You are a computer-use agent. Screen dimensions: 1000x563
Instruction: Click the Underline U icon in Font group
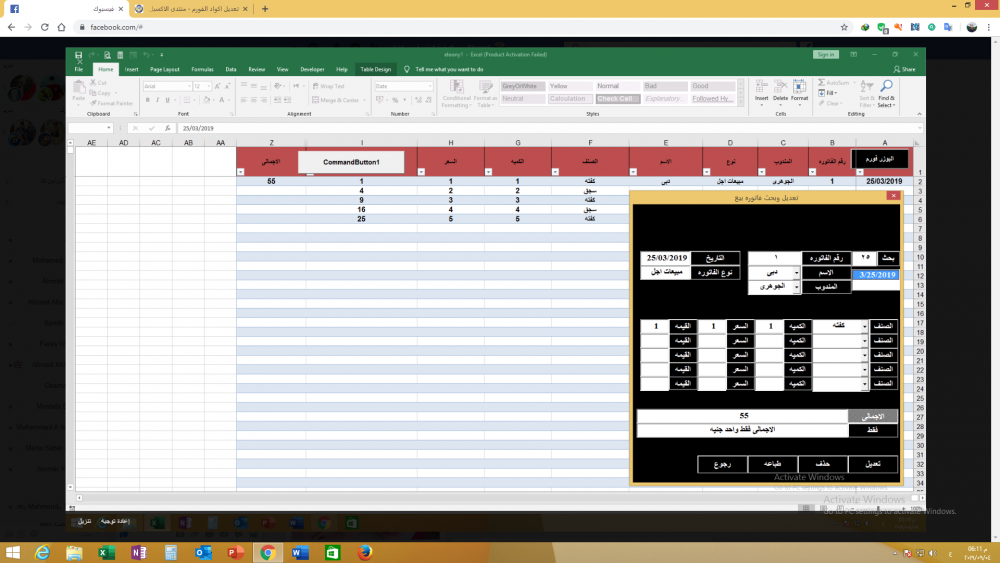pyautogui.click(x=167, y=100)
